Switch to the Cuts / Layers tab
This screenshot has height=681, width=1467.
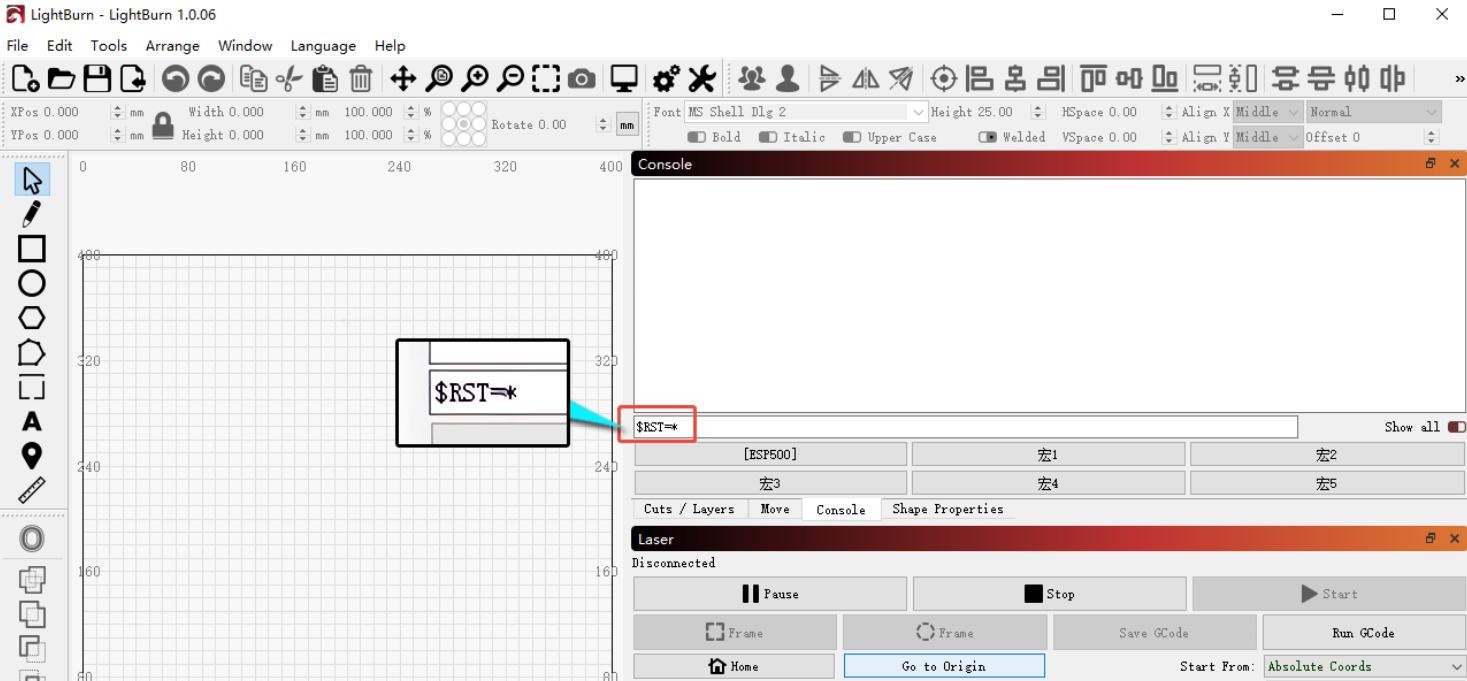pyautogui.click(x=689, y=509)
